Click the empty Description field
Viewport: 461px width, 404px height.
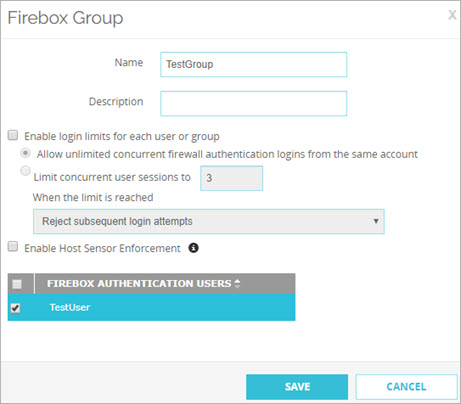(x=254, y=104)
